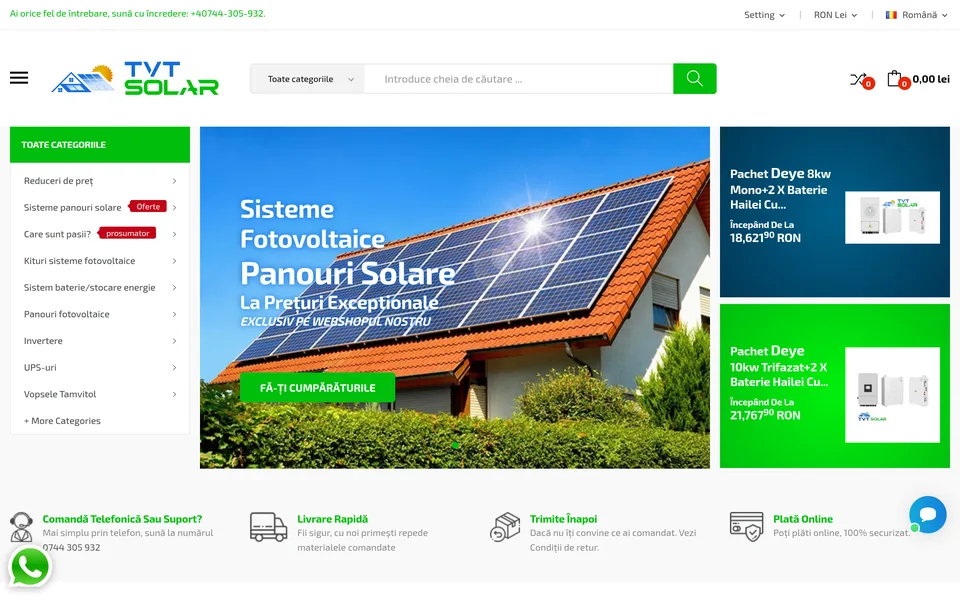The image size is (960, 600).
Task: Open the blue live chat bubble
Action: coord(928,514)
